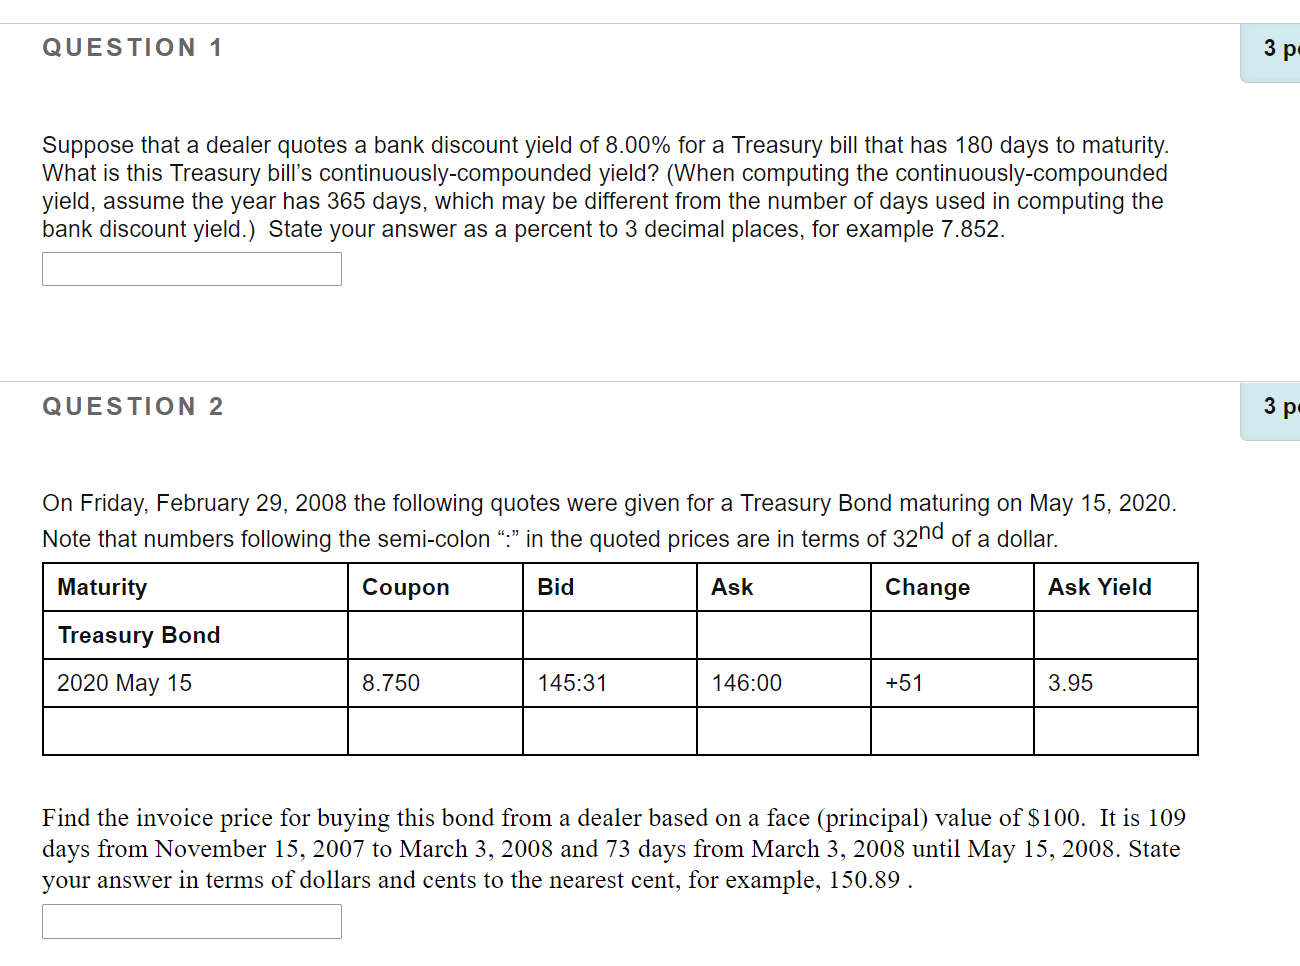This screenshot has height=966, width=1300.
Task: Click the Question 1 answer input field
Action: [x=191, y=268]
